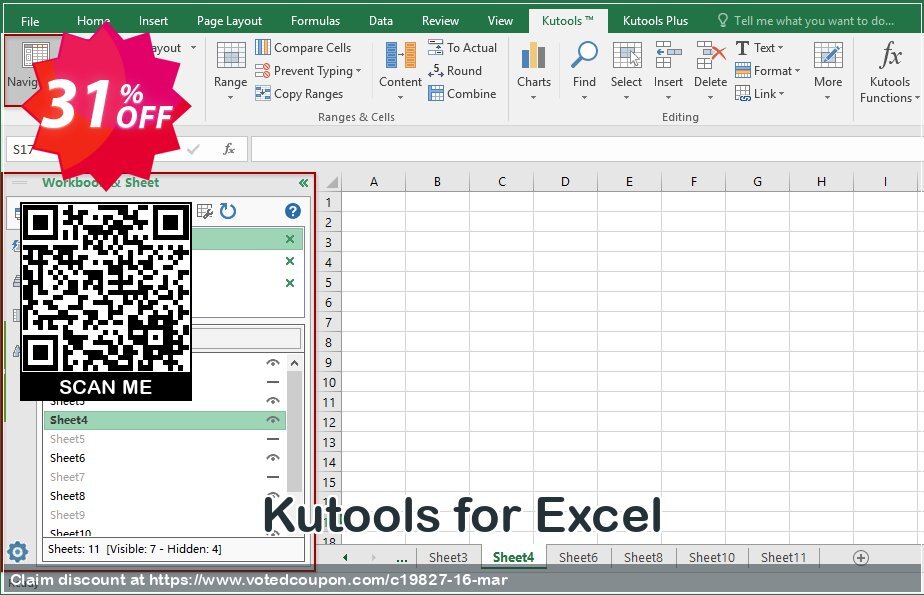Switch to the Insert ribbon tab
Viewport: 924px width, 595px height.
(153, 21)
